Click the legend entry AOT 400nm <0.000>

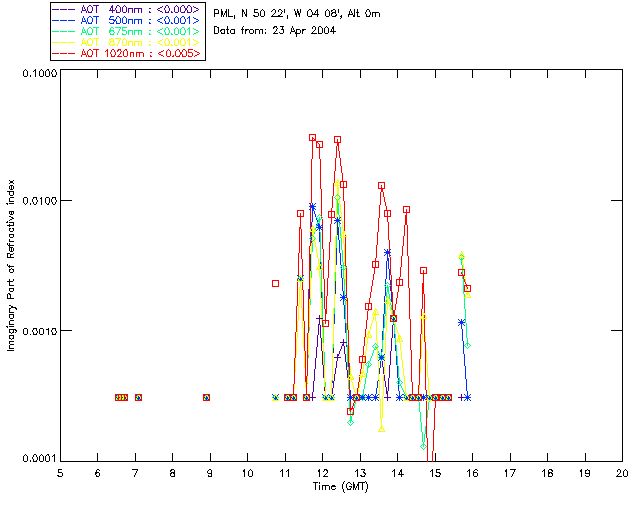click(x=127, y=9)
